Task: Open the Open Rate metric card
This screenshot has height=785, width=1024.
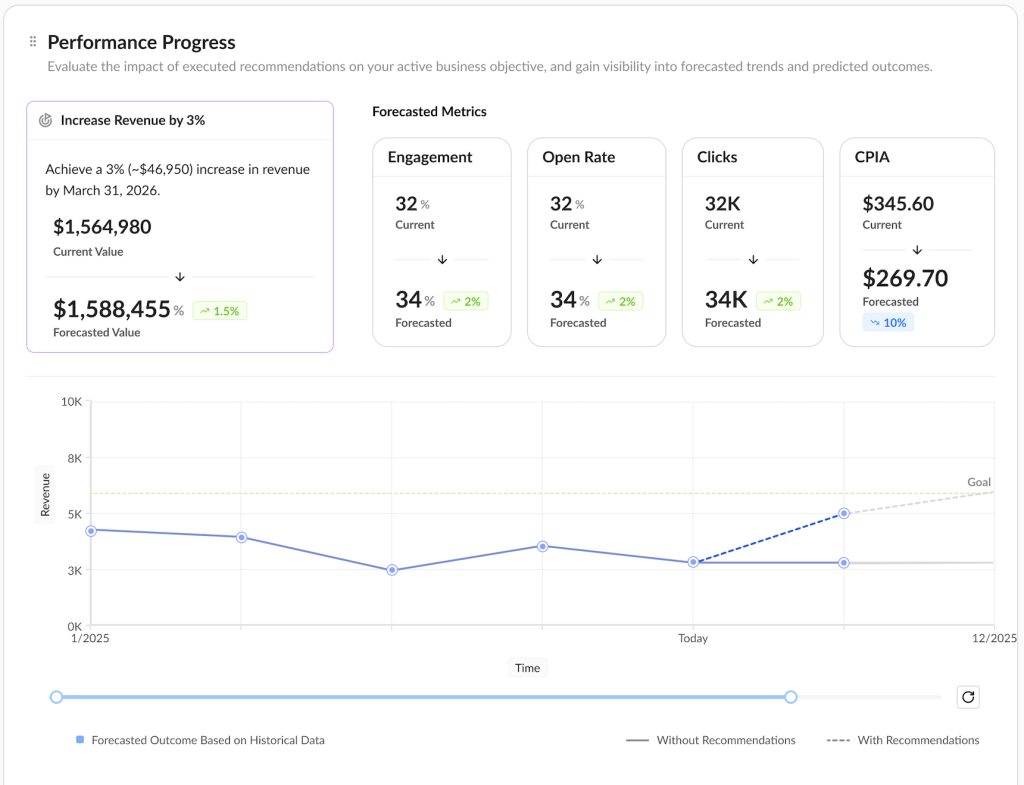Action: click(x=596, y=243)
